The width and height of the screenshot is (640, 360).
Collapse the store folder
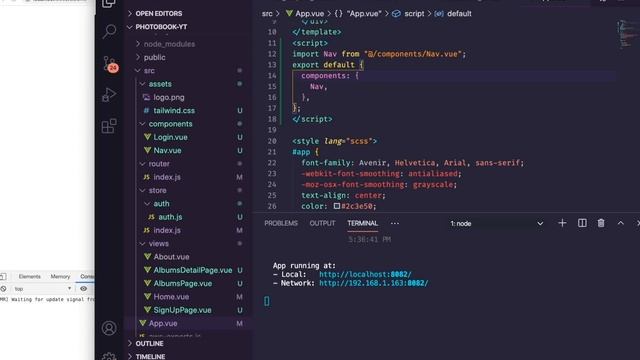157,191
